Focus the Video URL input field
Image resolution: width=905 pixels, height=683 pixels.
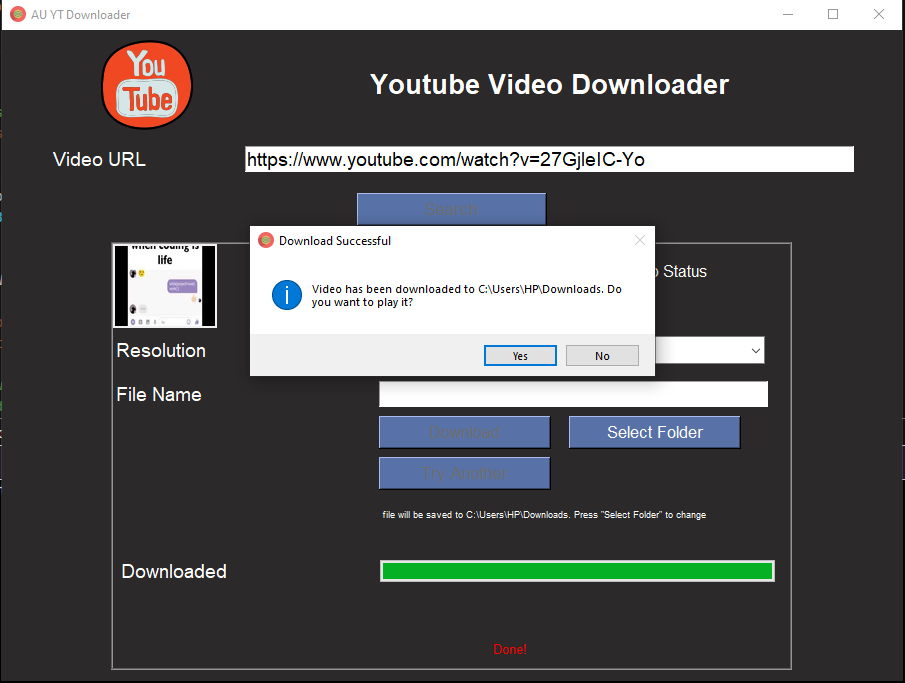click(549, 159)
